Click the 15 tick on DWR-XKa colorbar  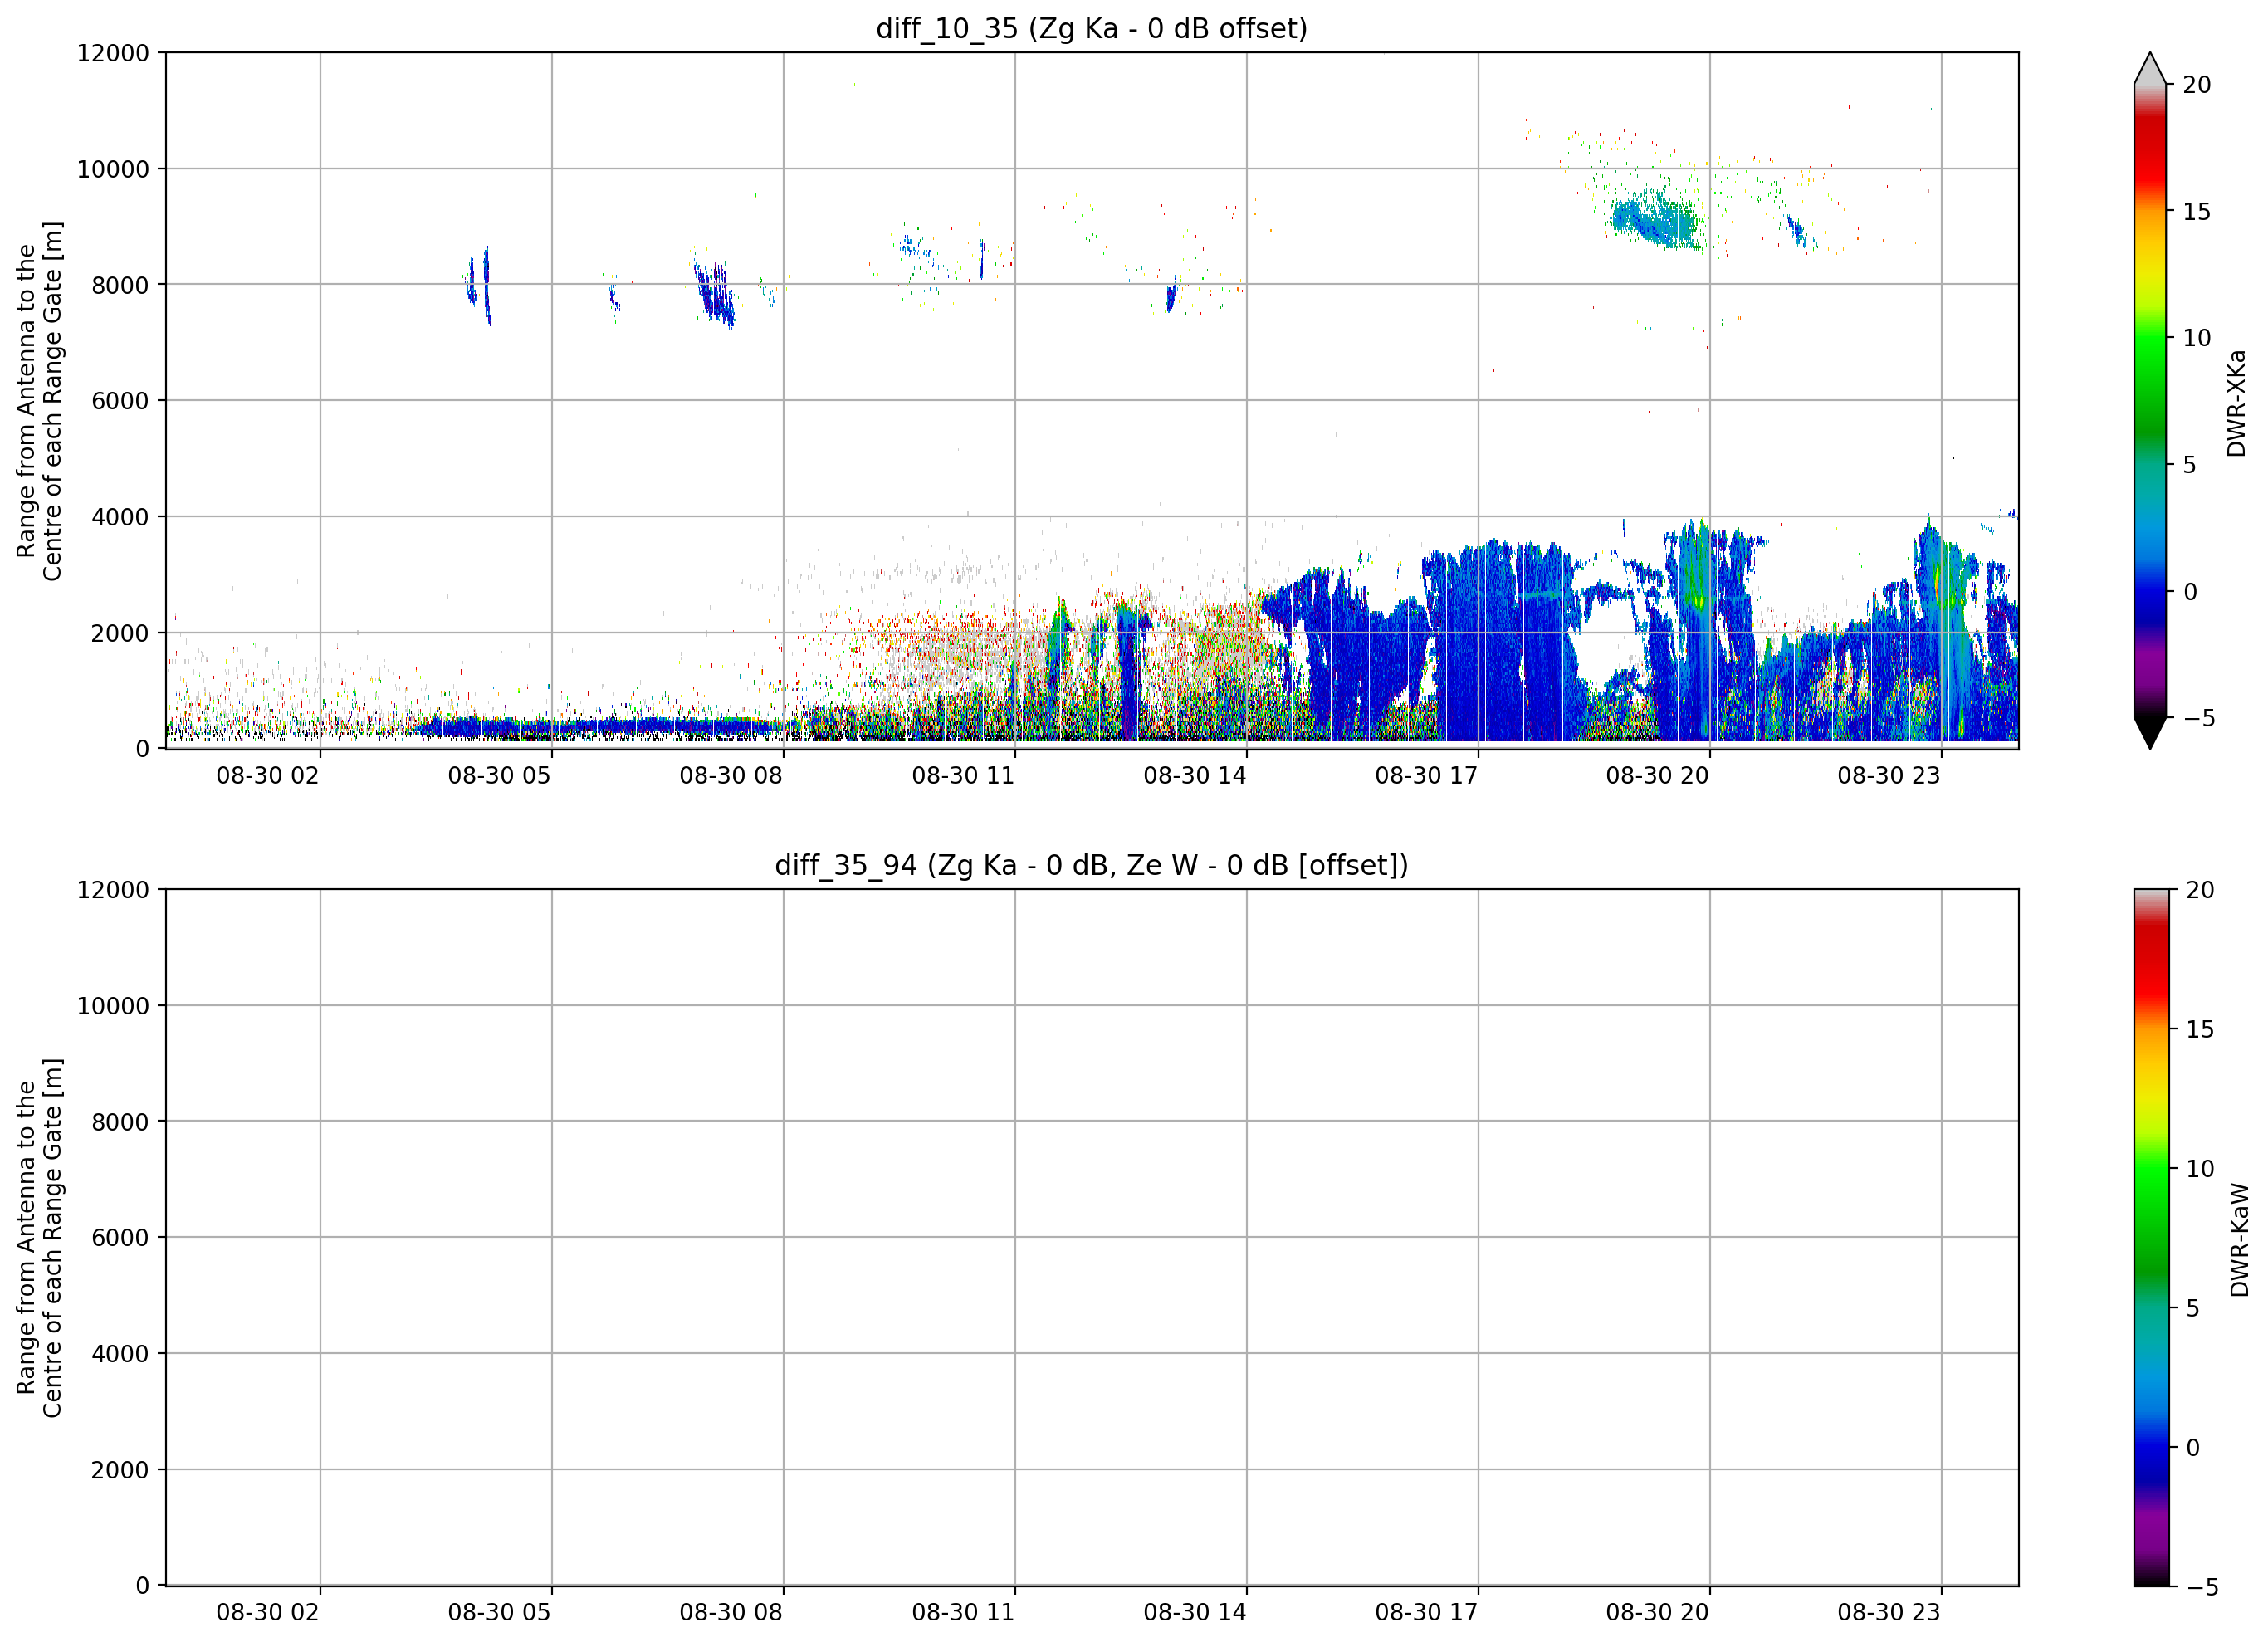2196,212
